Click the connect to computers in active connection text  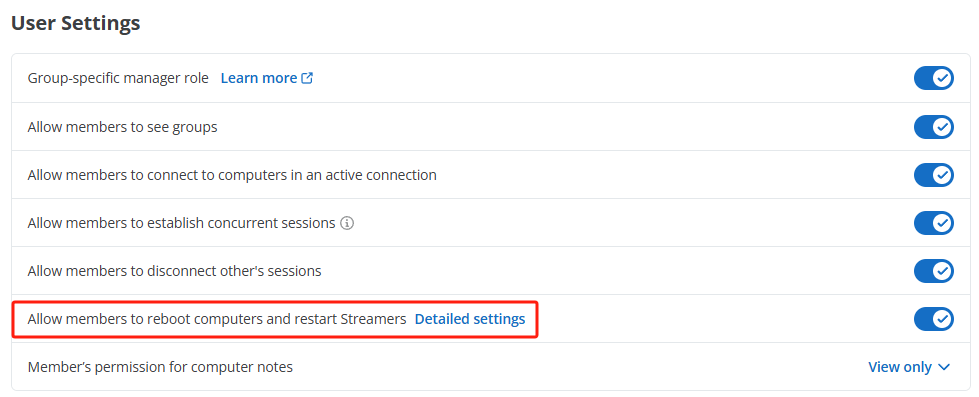(x=232, y=175)
